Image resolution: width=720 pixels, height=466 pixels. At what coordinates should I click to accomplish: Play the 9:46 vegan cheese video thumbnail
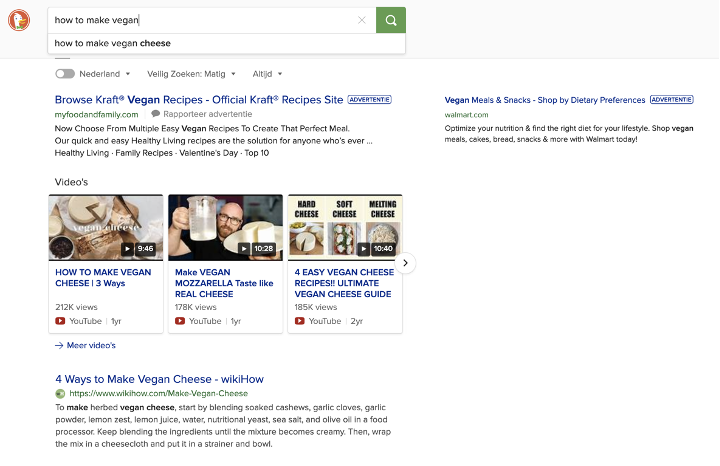point(106,228)
